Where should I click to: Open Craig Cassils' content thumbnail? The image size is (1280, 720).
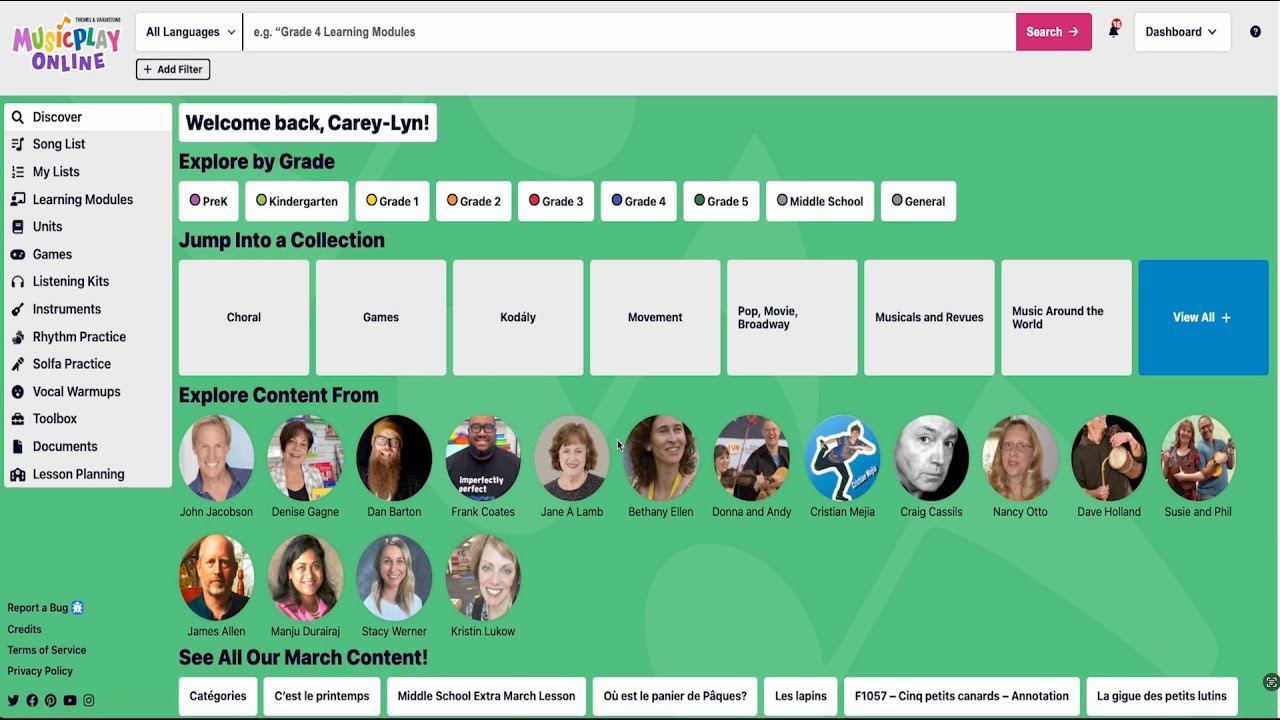click(931, 458)
